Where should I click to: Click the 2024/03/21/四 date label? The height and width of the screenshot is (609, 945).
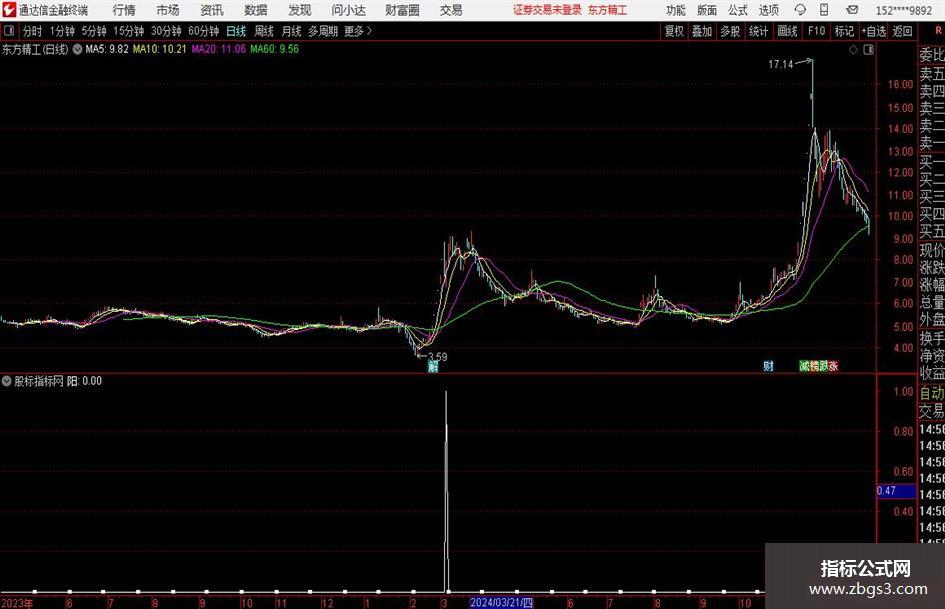pyautogui.click(x=501, y=602)
